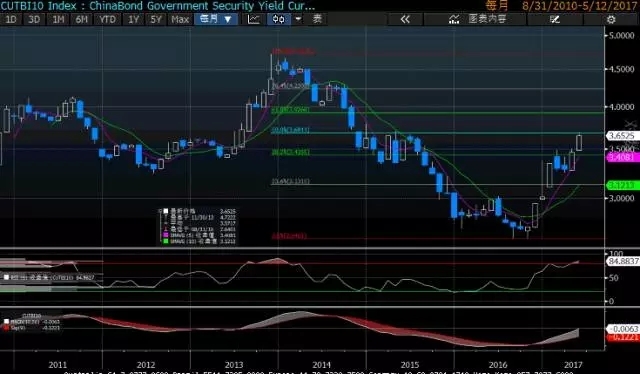The width and height of the screenshot is (640, 374).
Task: Click the Max range button
Action: 180,19
